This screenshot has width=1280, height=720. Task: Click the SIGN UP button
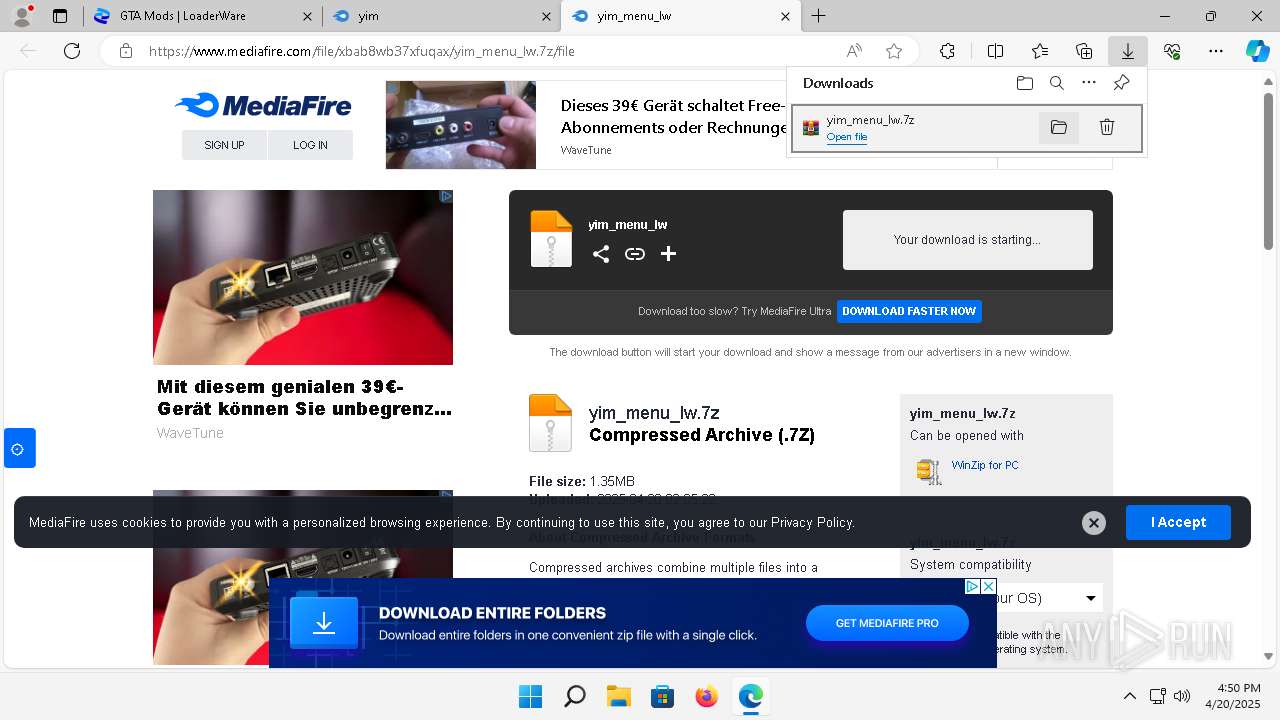[224, 145]
